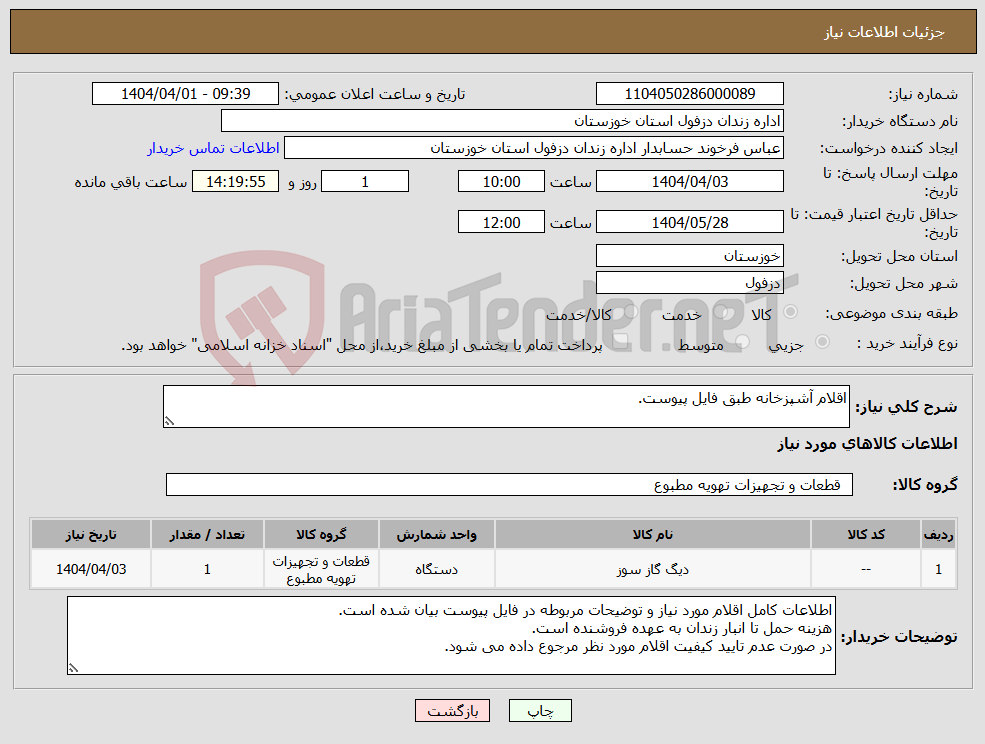
Task: Click goods group field قطعات و تجهیزات تهویه مطبوع
Action: click(x=509, y=484)
